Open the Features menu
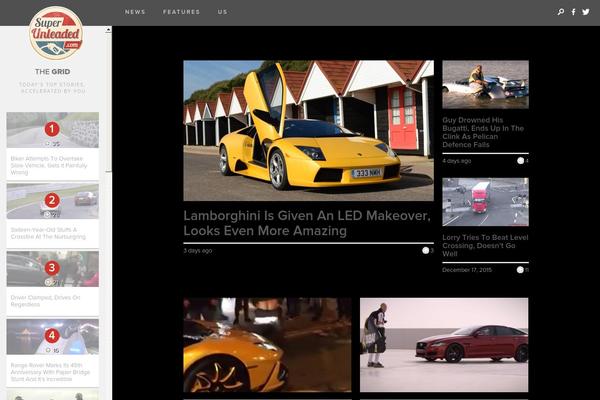 (181, 12)
